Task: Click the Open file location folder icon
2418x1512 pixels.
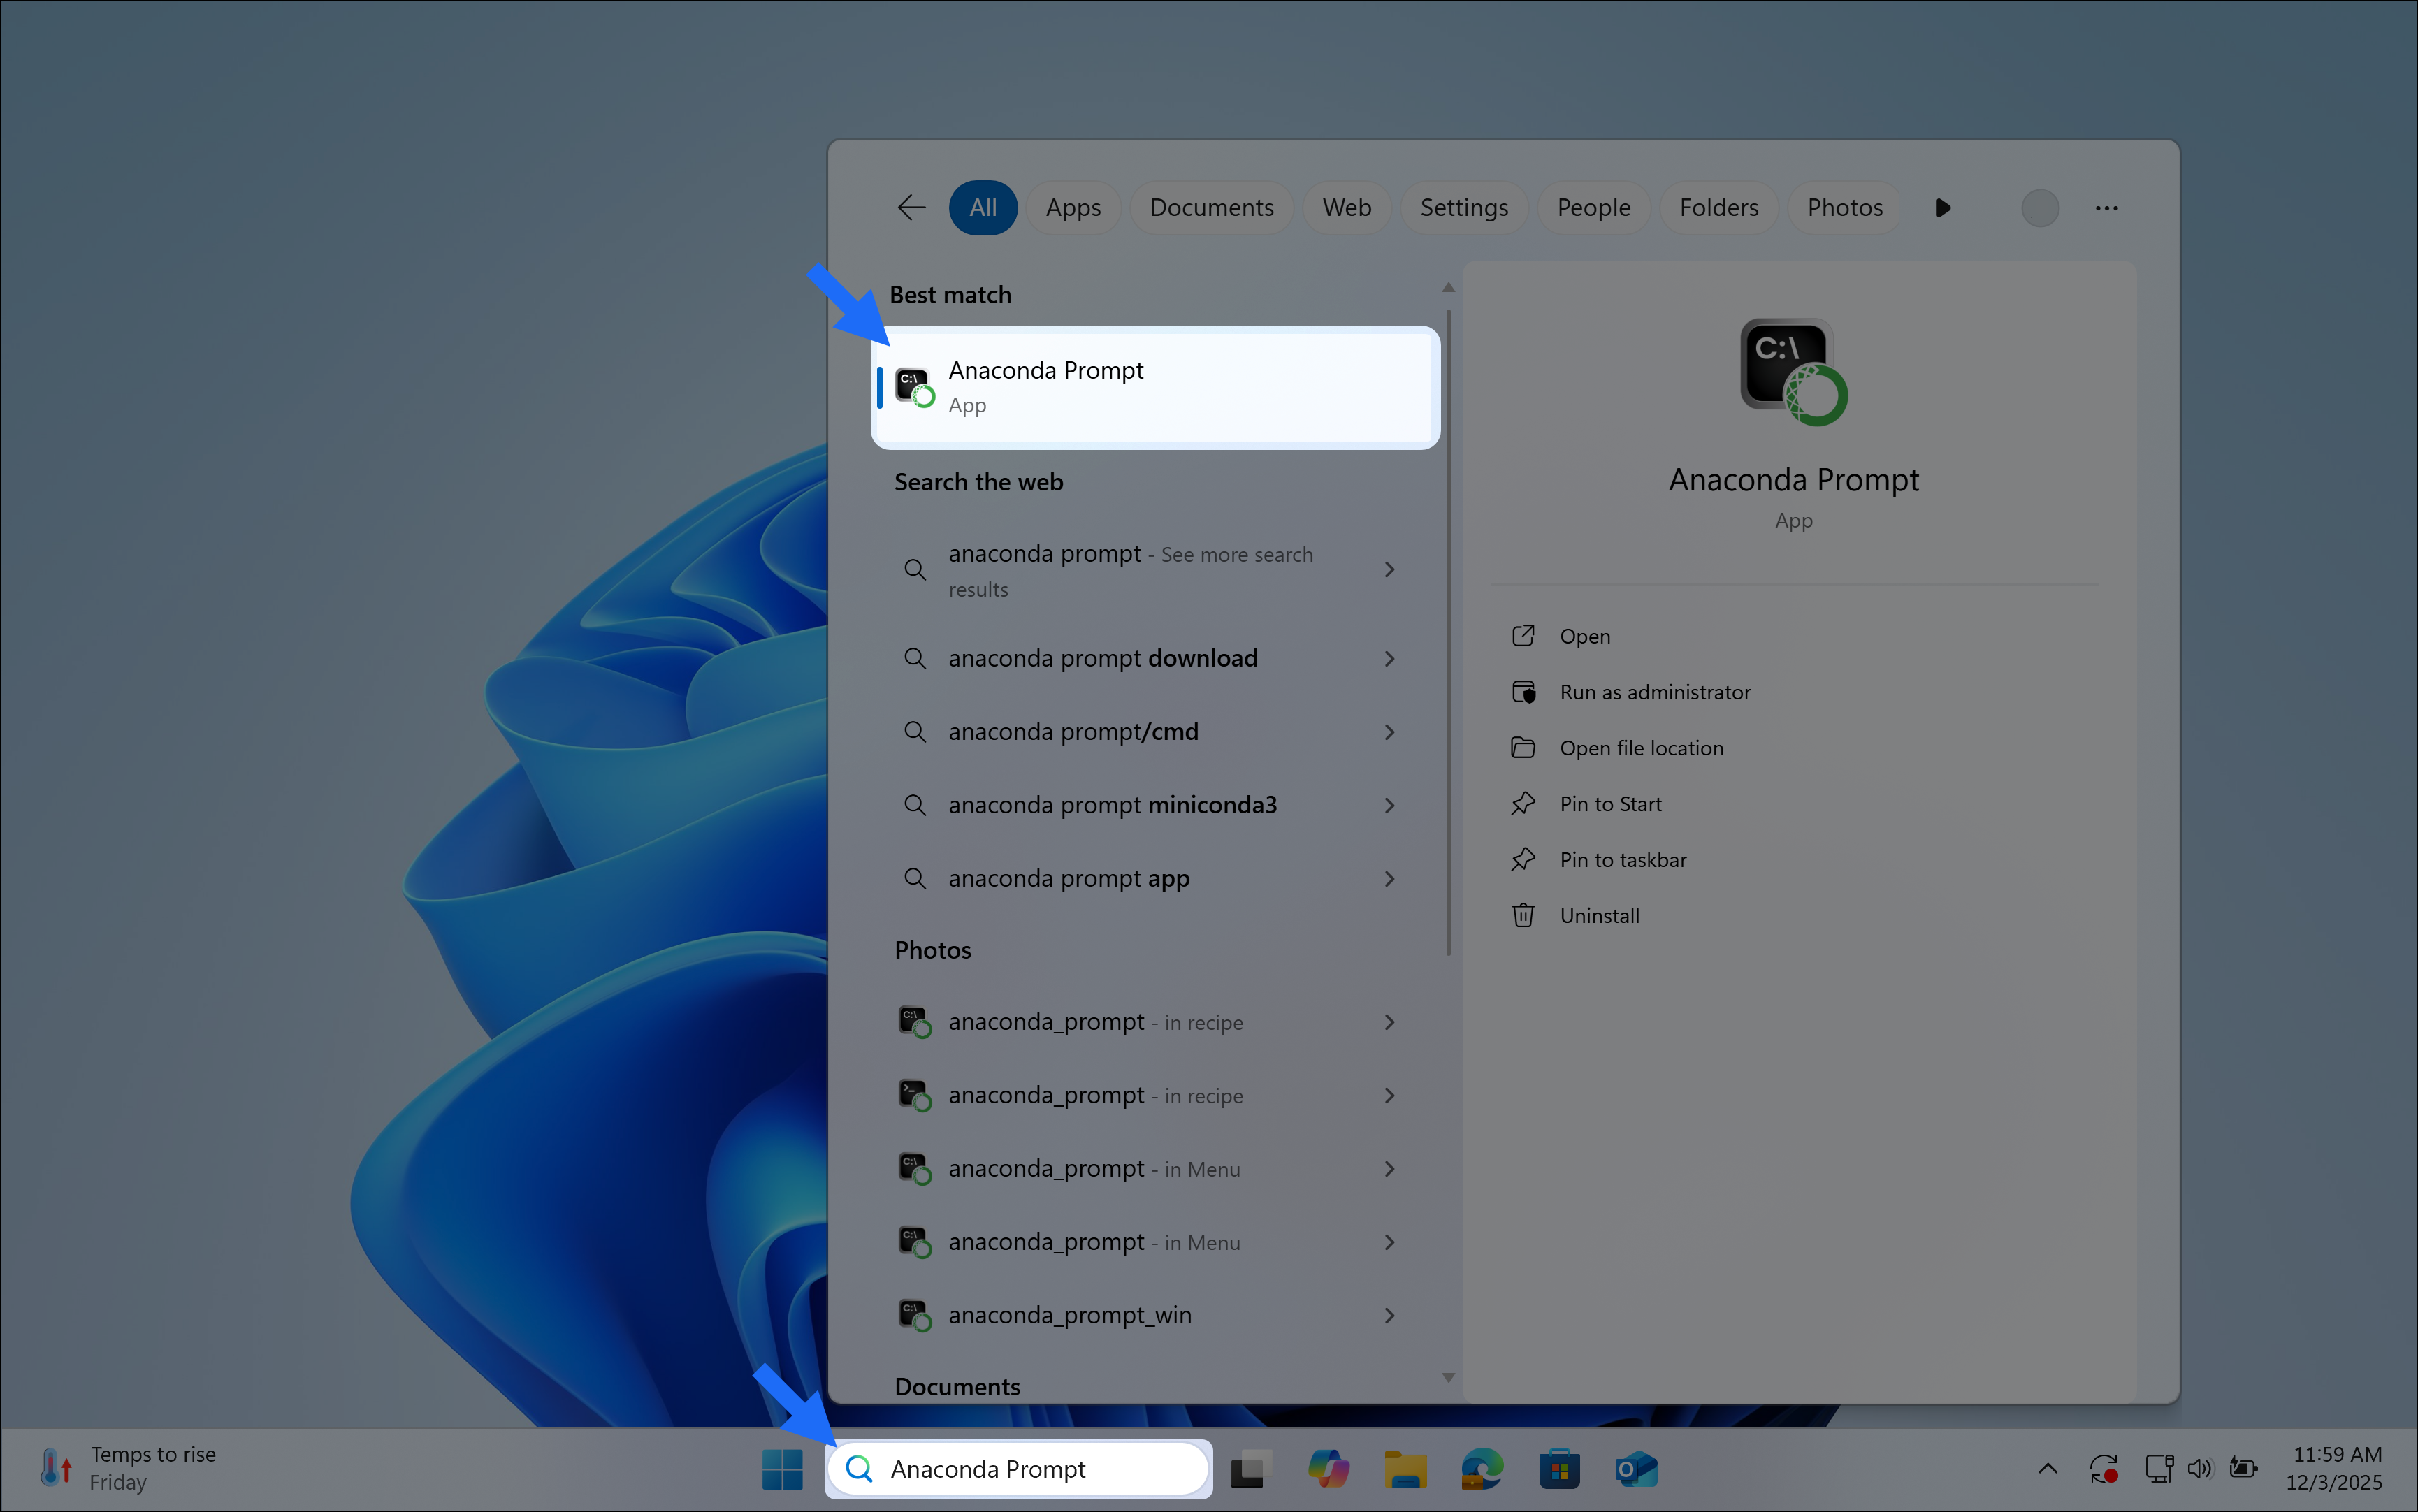Action: (1523, 747)
